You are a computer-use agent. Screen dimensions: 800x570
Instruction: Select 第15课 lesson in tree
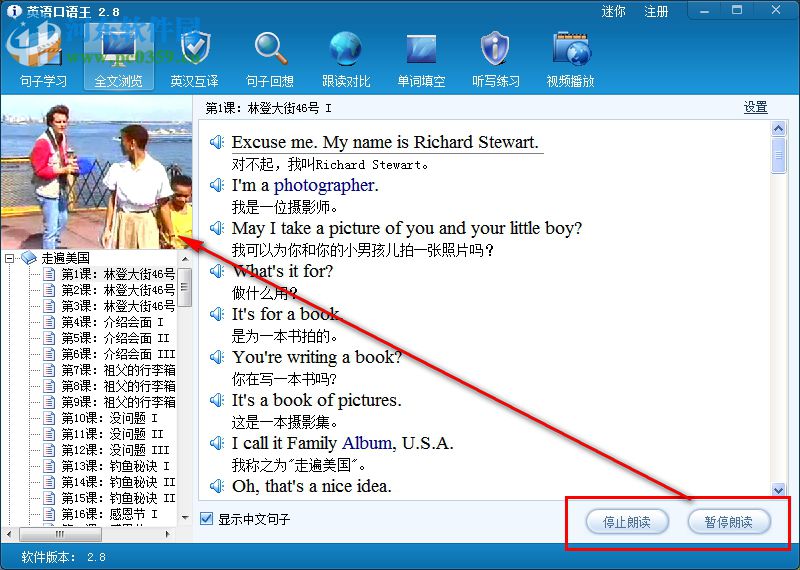(x=118, y=498)
